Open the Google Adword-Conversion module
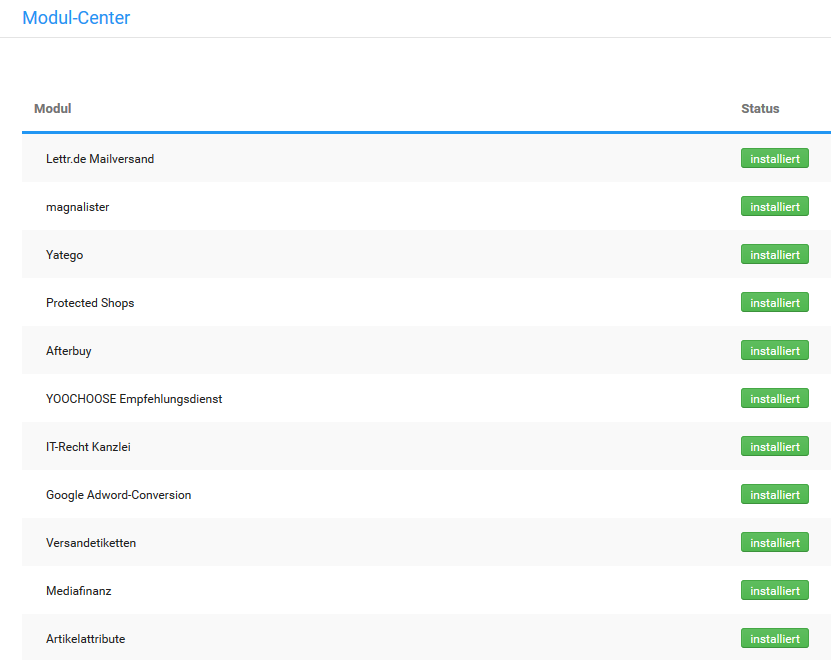Screen dimensions: 831x660 click(x=118, y=495)
